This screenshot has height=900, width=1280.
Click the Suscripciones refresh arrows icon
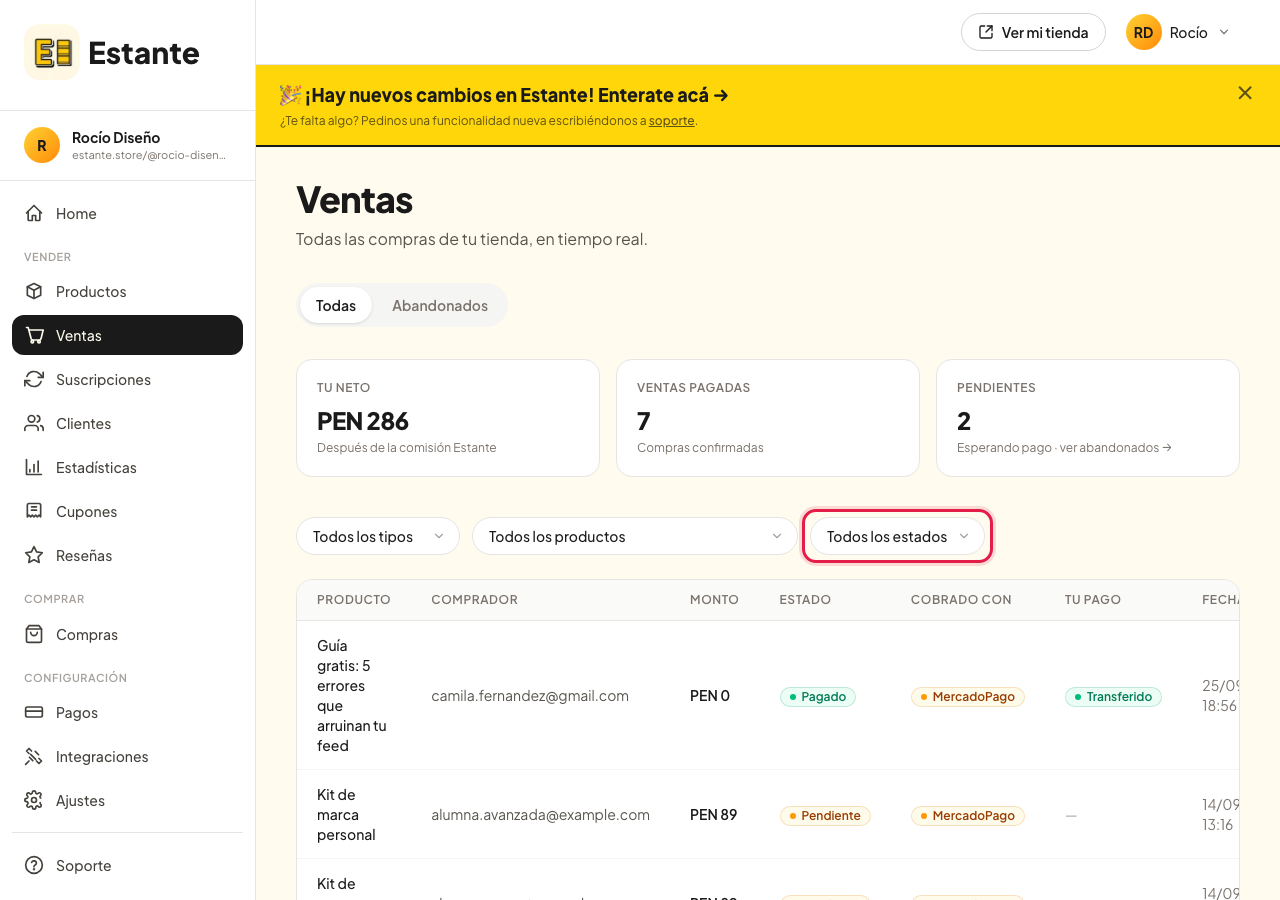[34, 379]
